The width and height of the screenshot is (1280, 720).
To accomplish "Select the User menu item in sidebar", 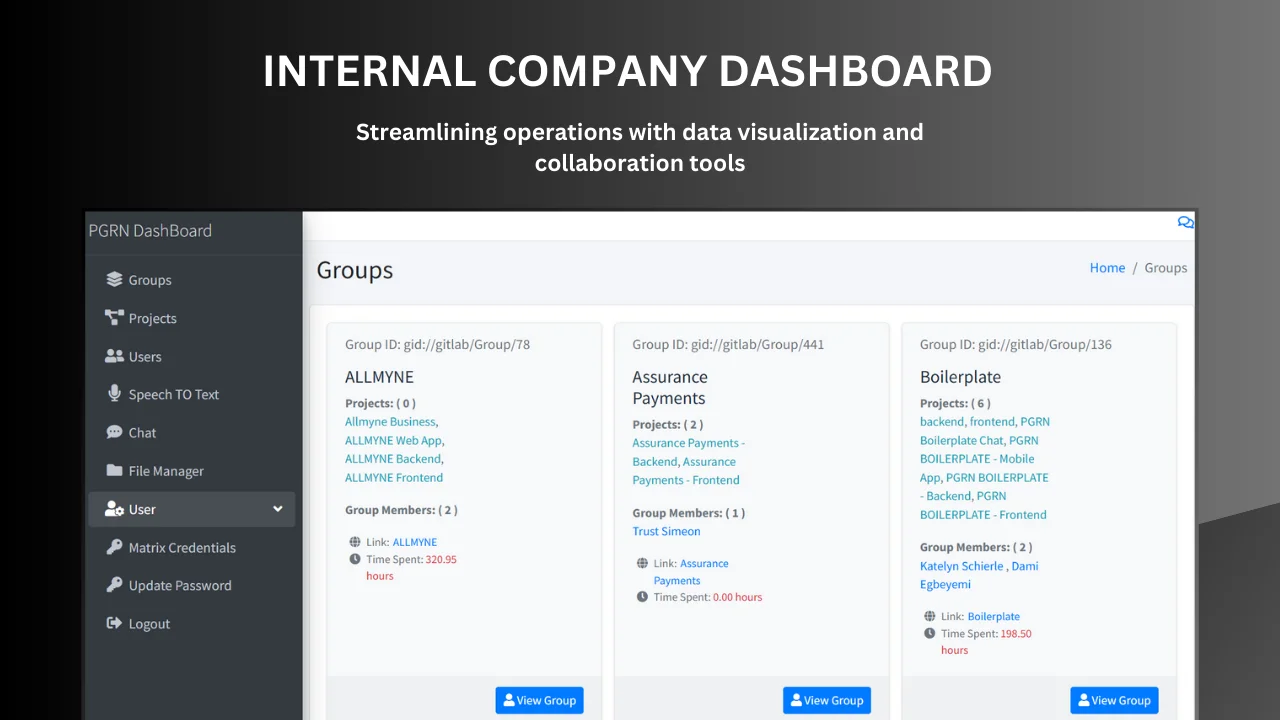I will 142,509.
